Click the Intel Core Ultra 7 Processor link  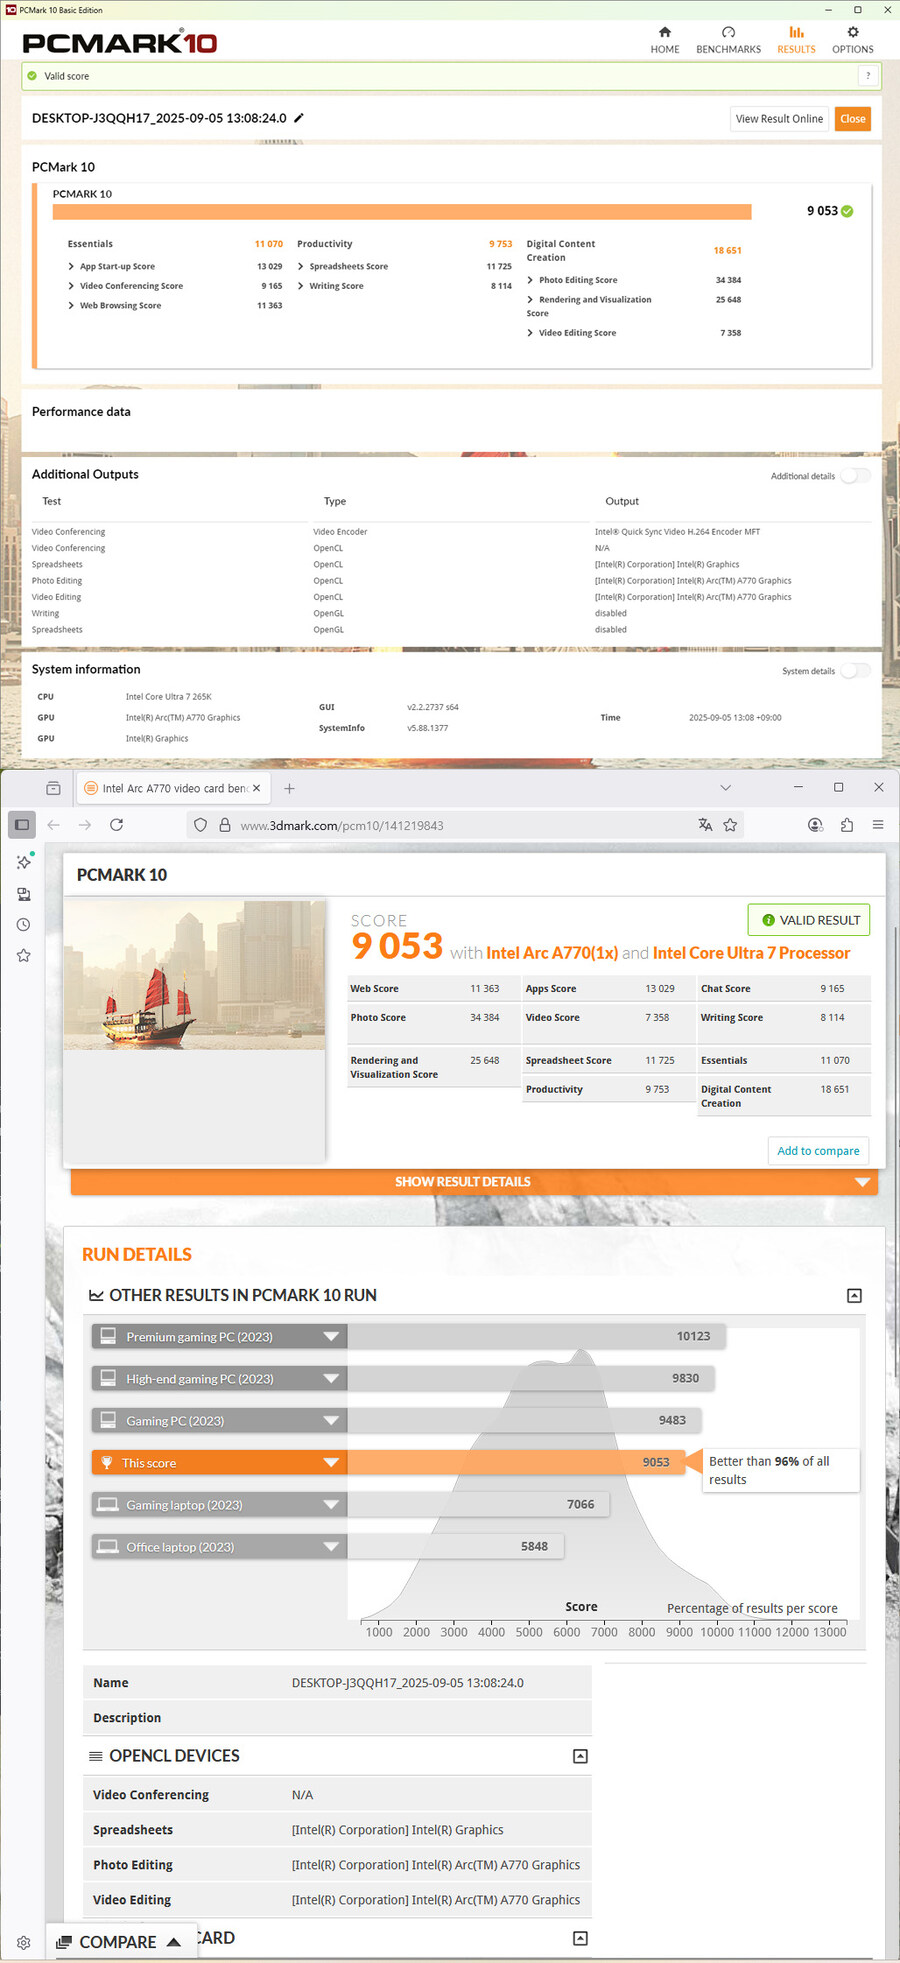tap(752, 953)
